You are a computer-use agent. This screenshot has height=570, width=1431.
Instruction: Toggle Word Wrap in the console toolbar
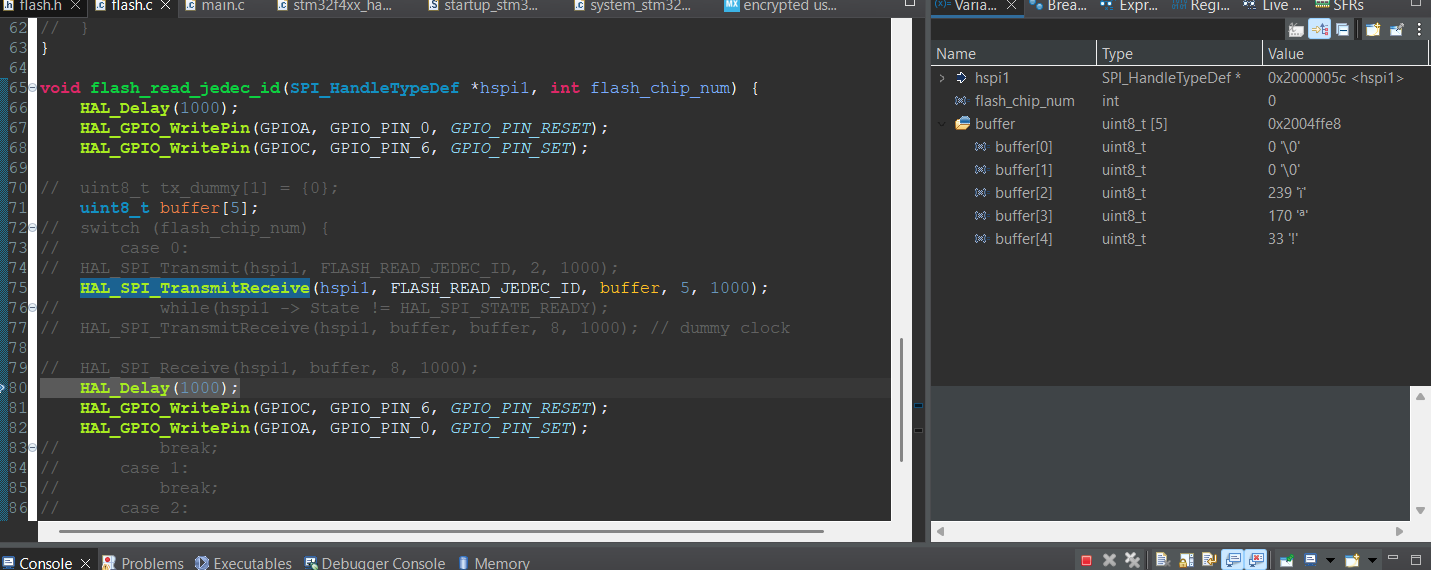pos(1209,560)
